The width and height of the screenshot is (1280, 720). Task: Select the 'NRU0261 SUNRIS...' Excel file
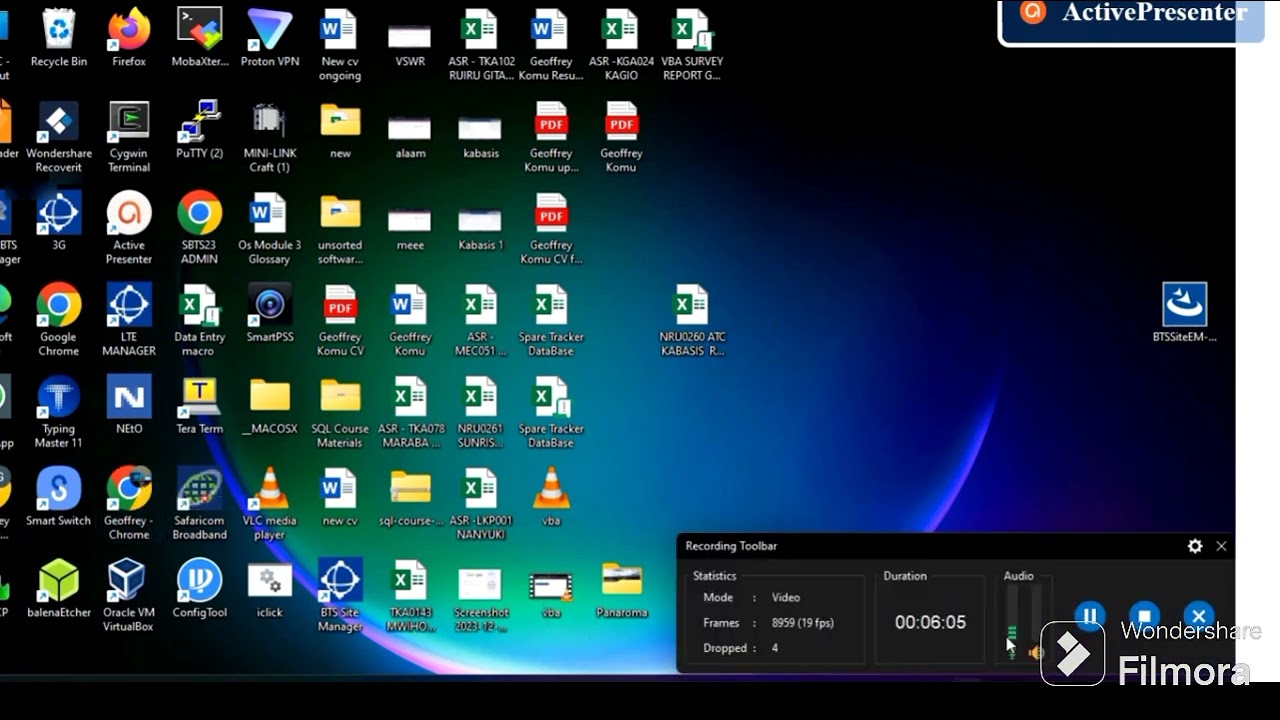coord(481,414)
